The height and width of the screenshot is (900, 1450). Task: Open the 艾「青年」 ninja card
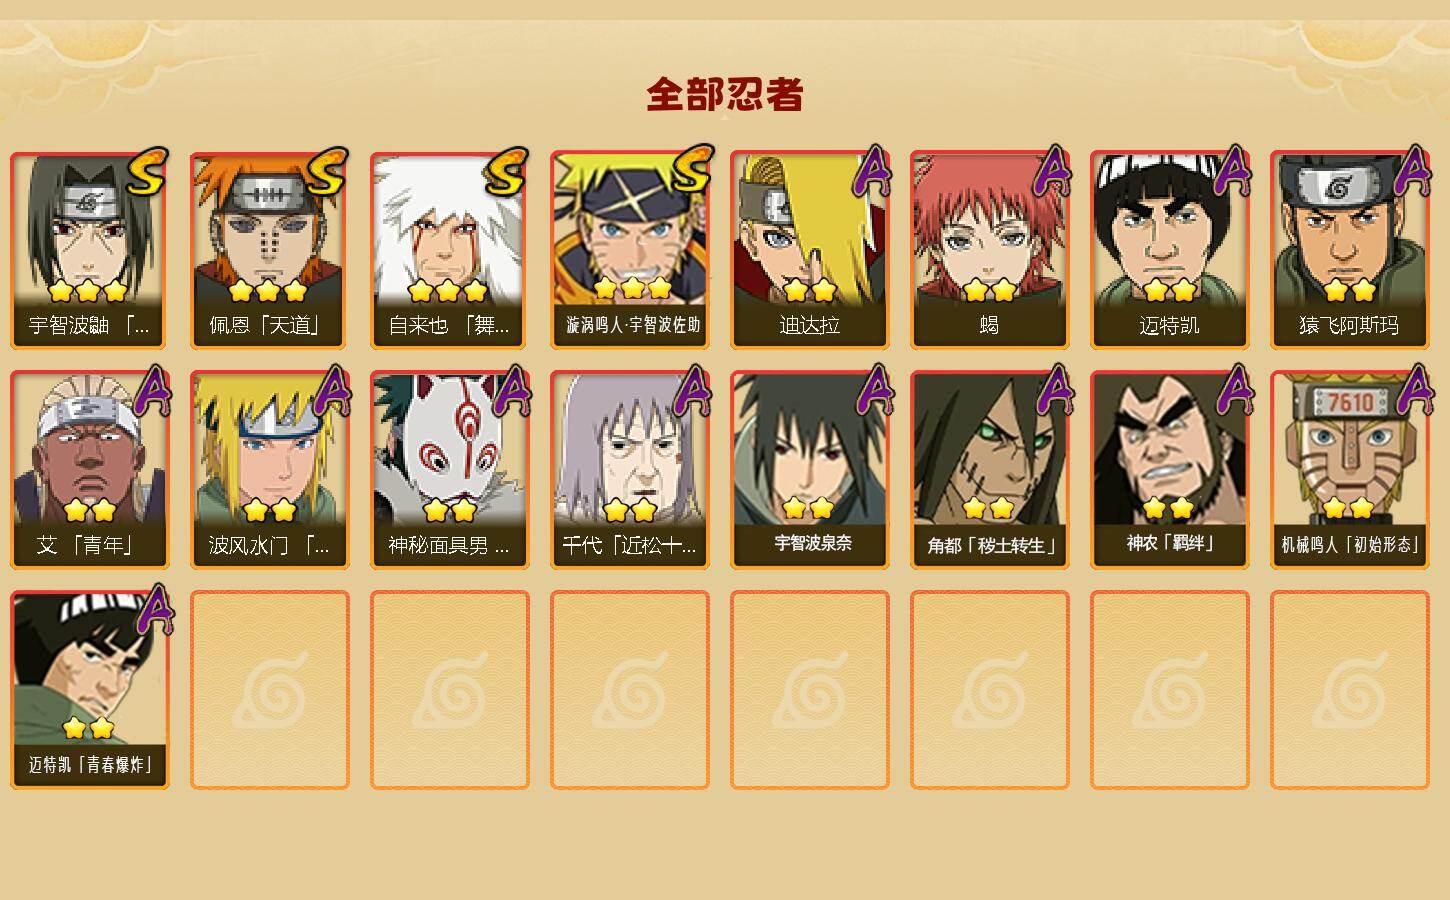(89, 470)
